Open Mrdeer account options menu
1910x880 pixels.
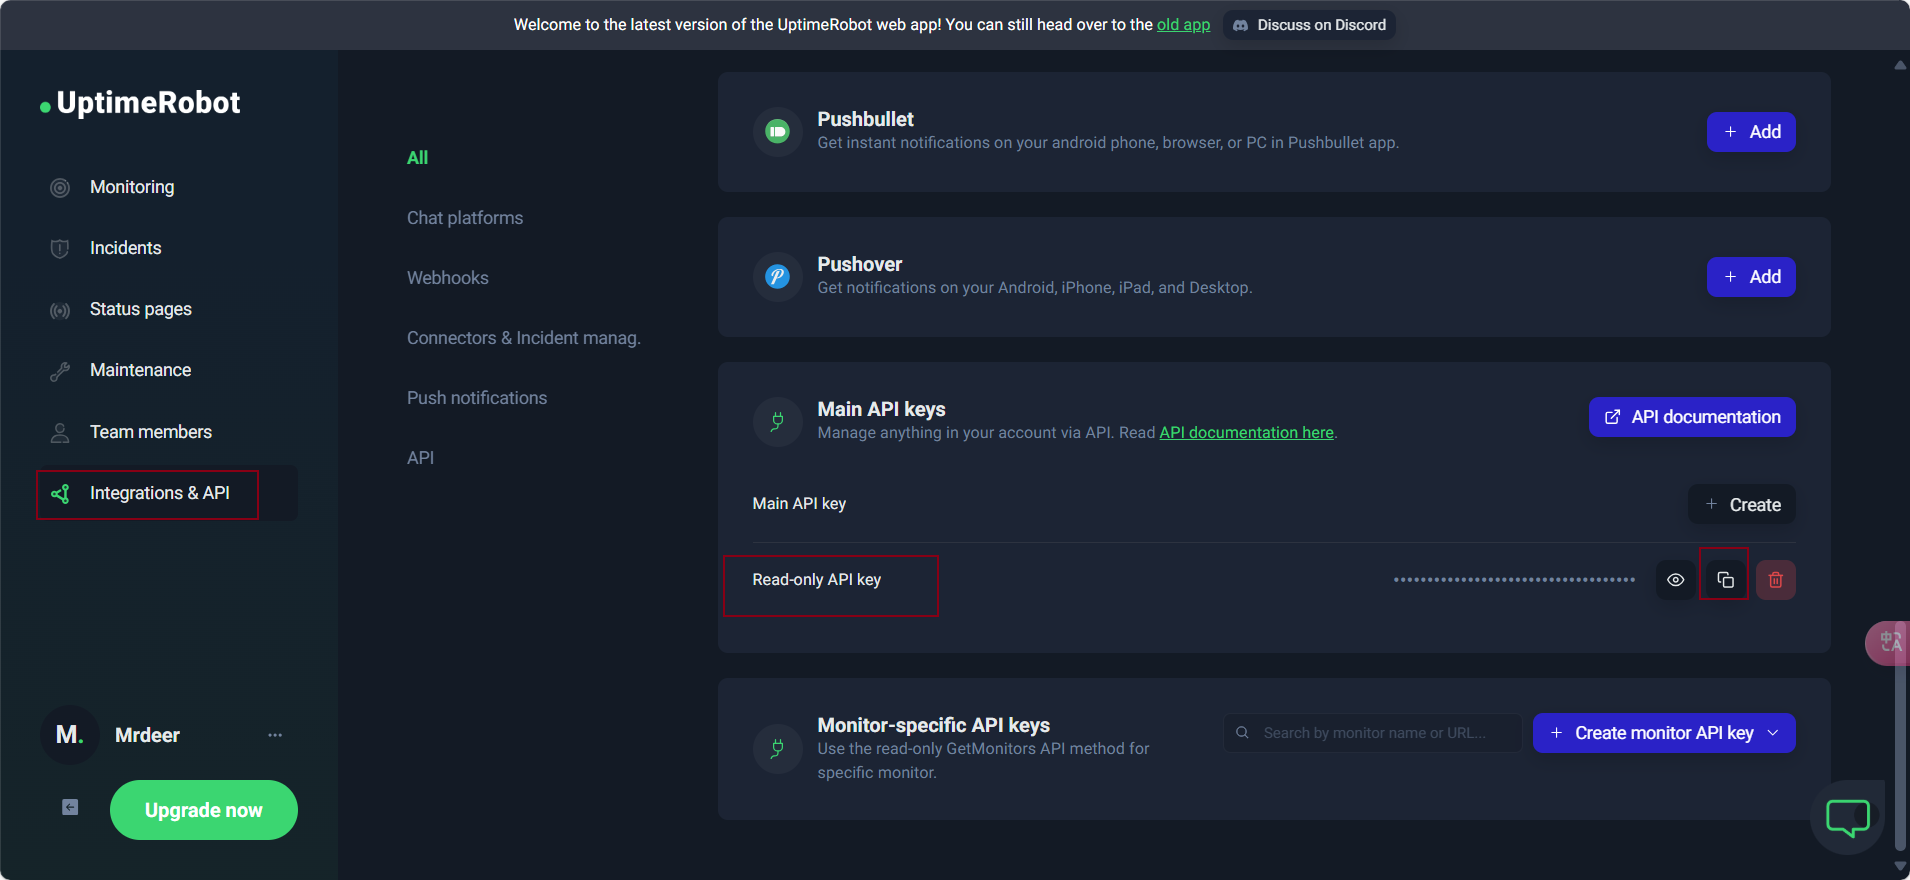(275, 735)
